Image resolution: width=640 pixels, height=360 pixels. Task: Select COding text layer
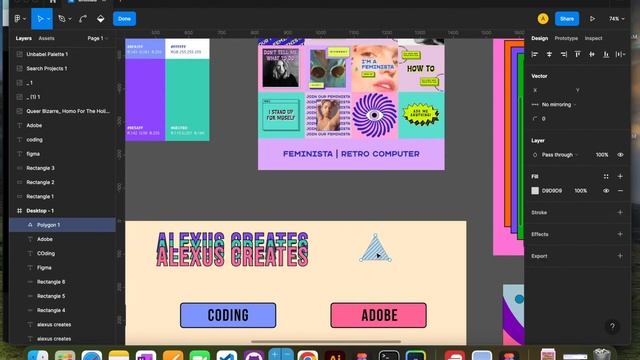pyautogui.click(x=62, y=253)
